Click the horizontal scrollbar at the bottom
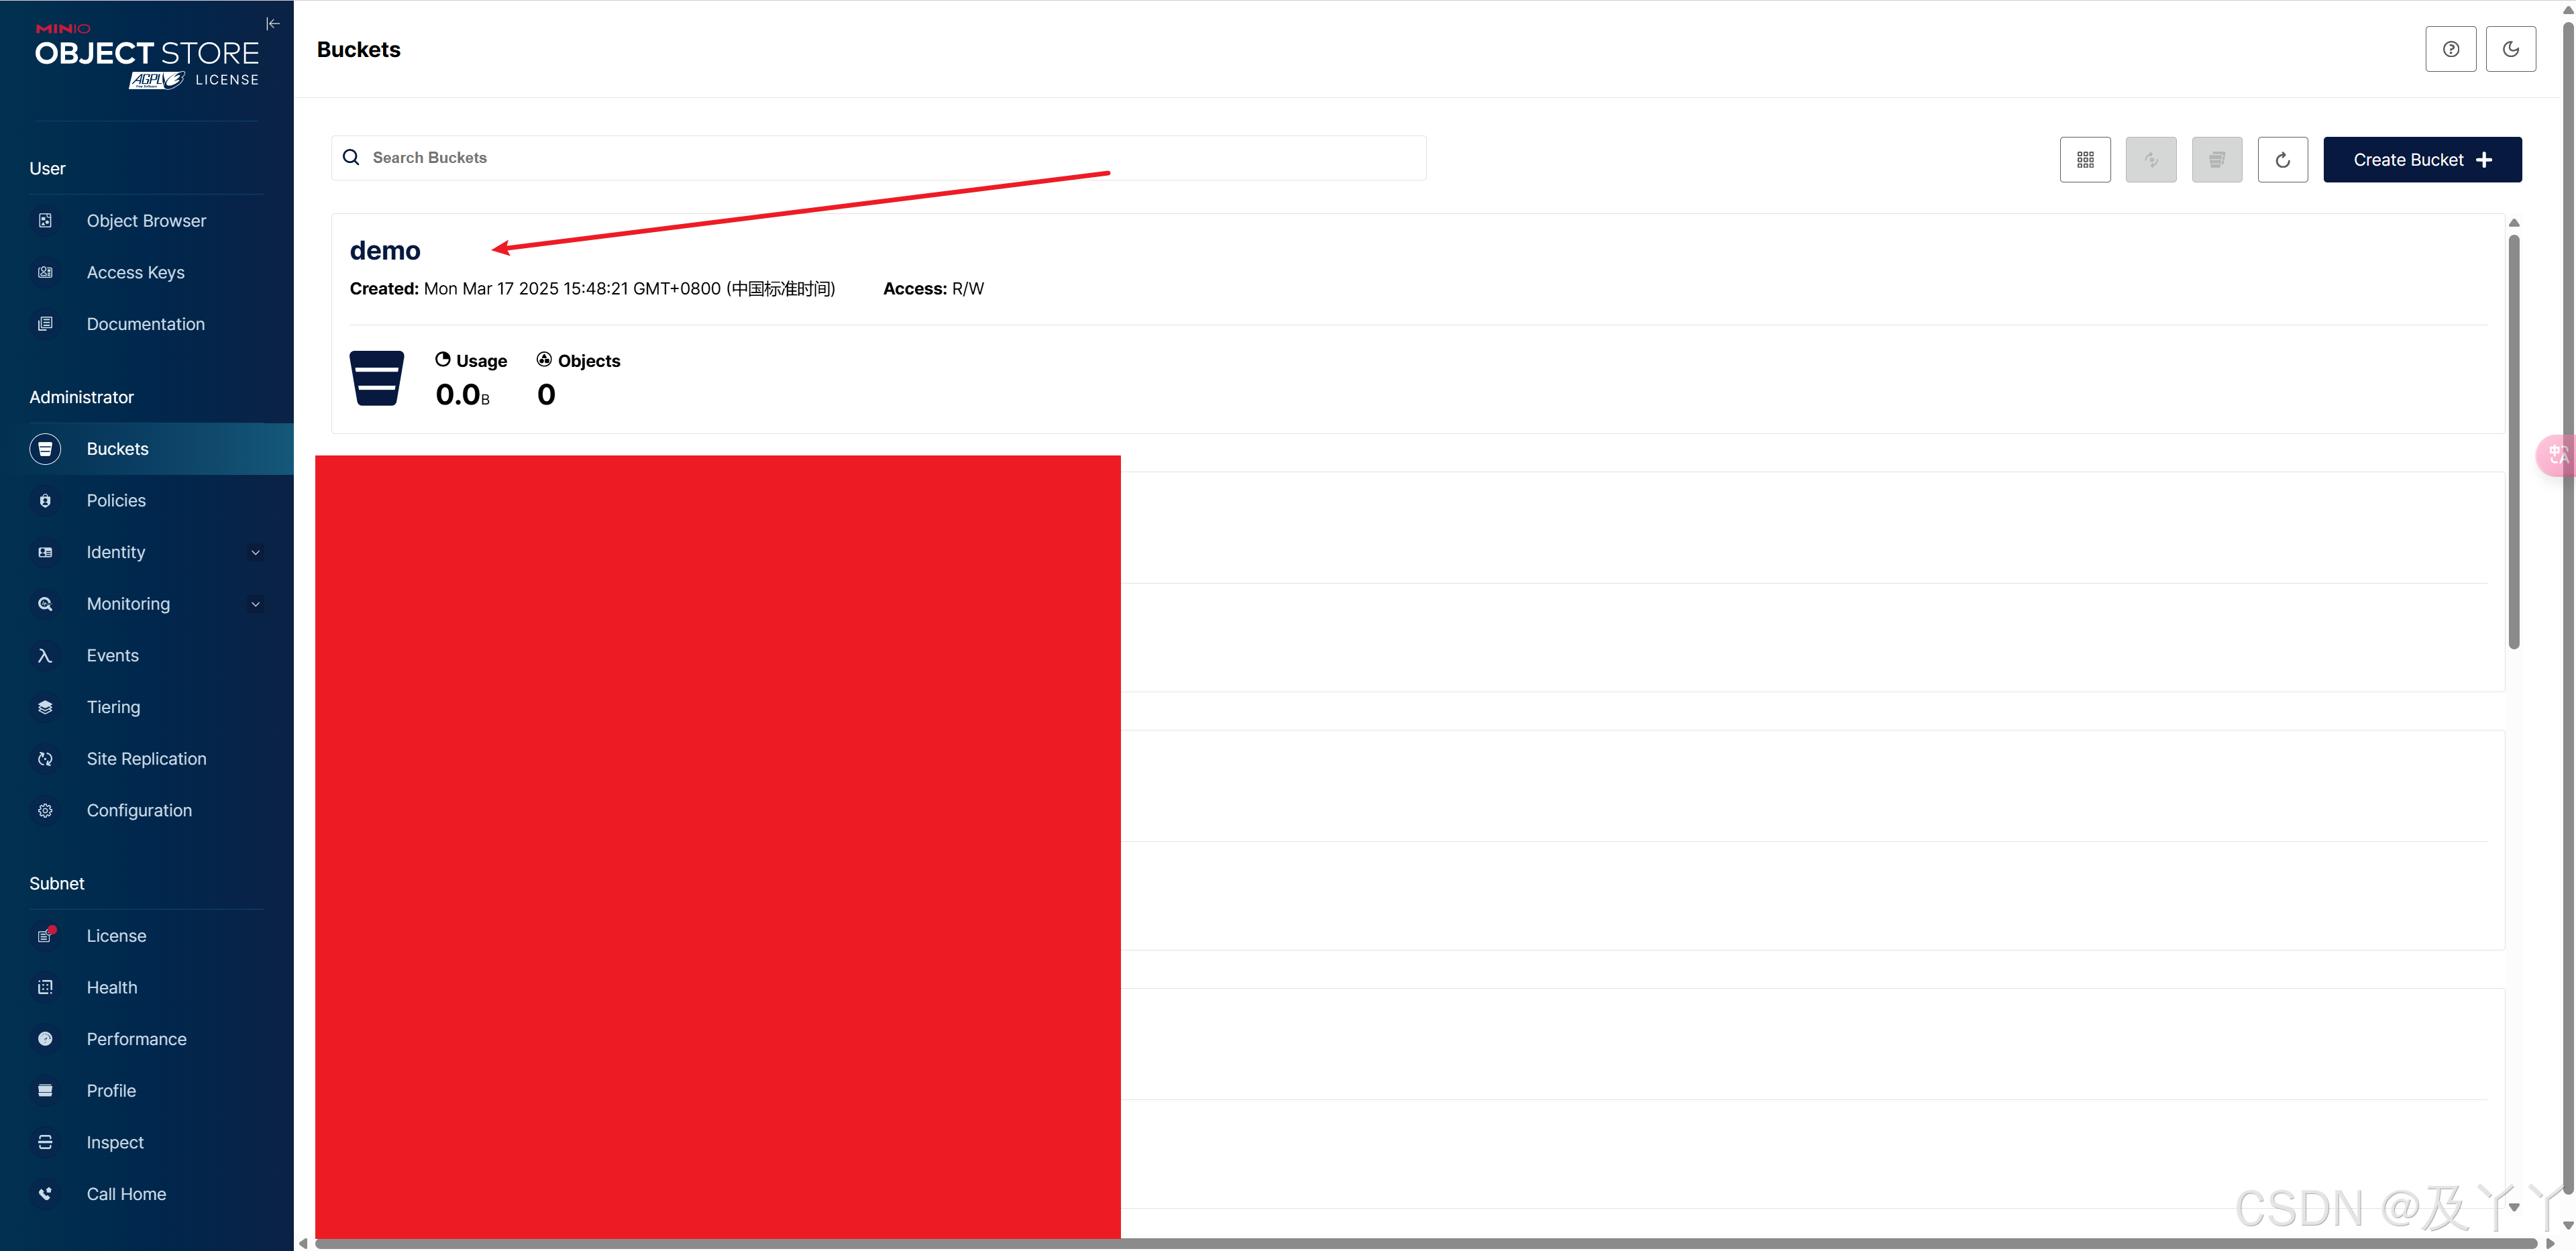The height and width of the screenshot is (1251, 2576). pyautogui.click(x=1426, y=1244)
